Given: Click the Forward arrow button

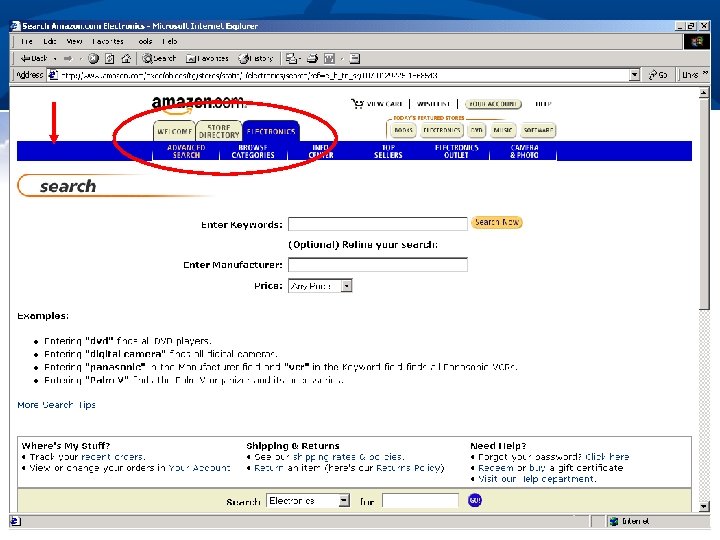Looking at the screenshot, I should [68, 58].
